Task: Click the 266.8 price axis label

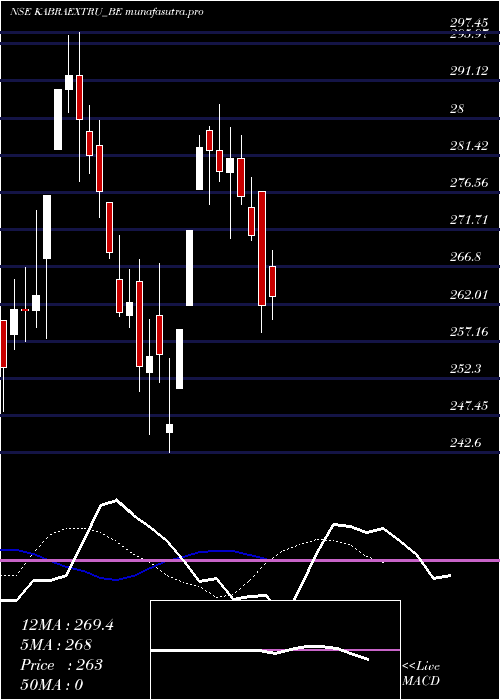Action: 466,257
